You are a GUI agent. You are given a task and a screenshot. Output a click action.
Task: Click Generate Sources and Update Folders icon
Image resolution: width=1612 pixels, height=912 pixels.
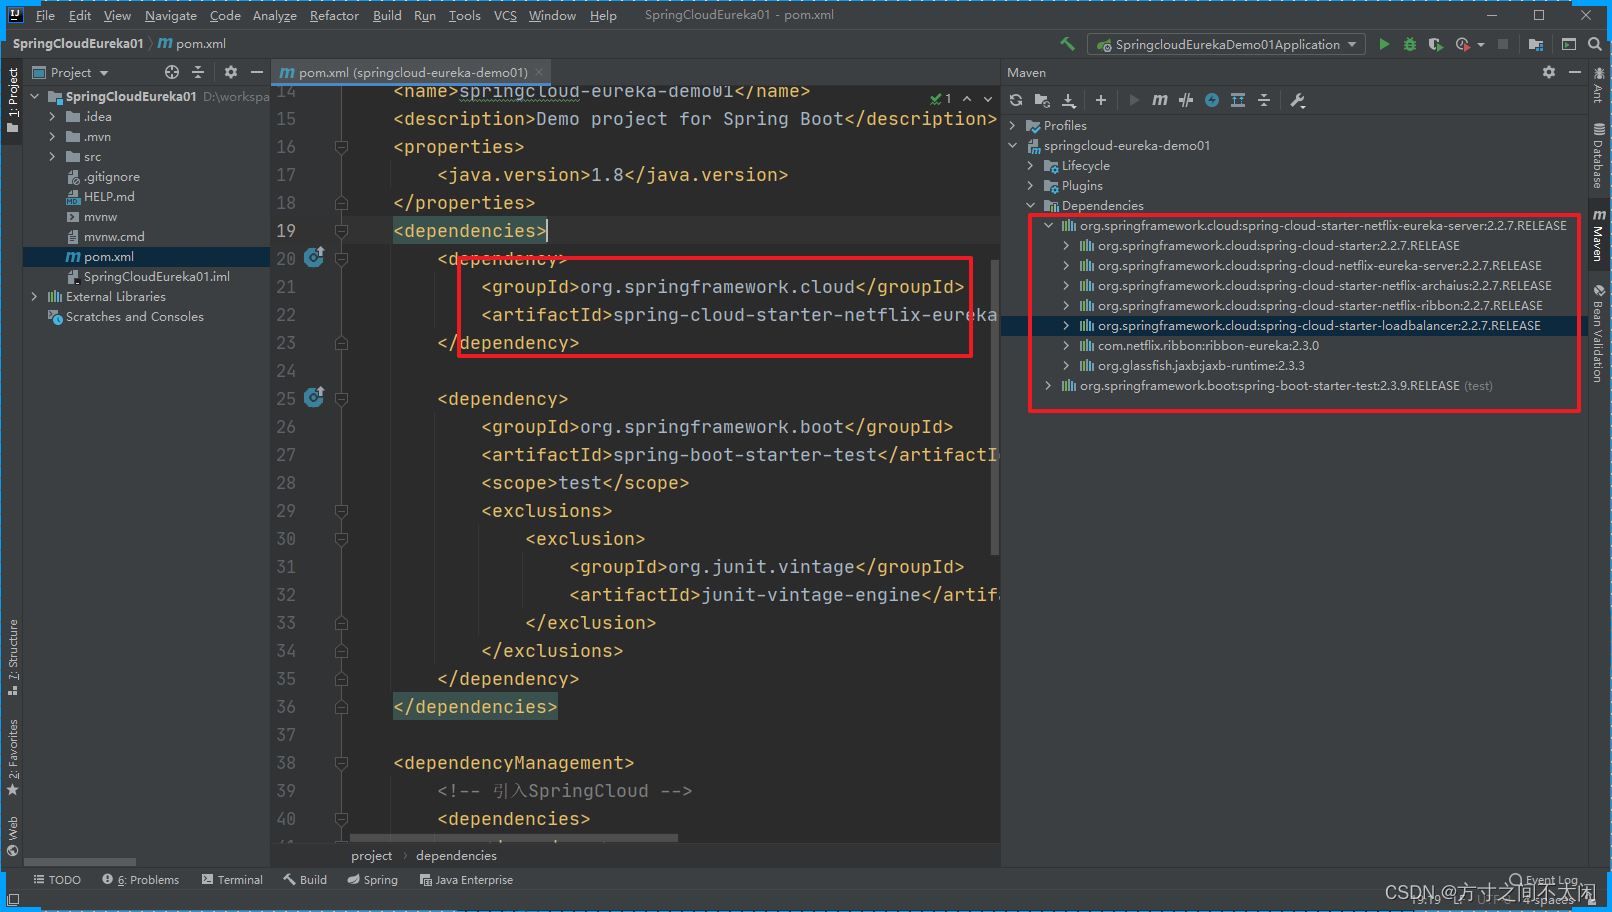pos(1042,100)
